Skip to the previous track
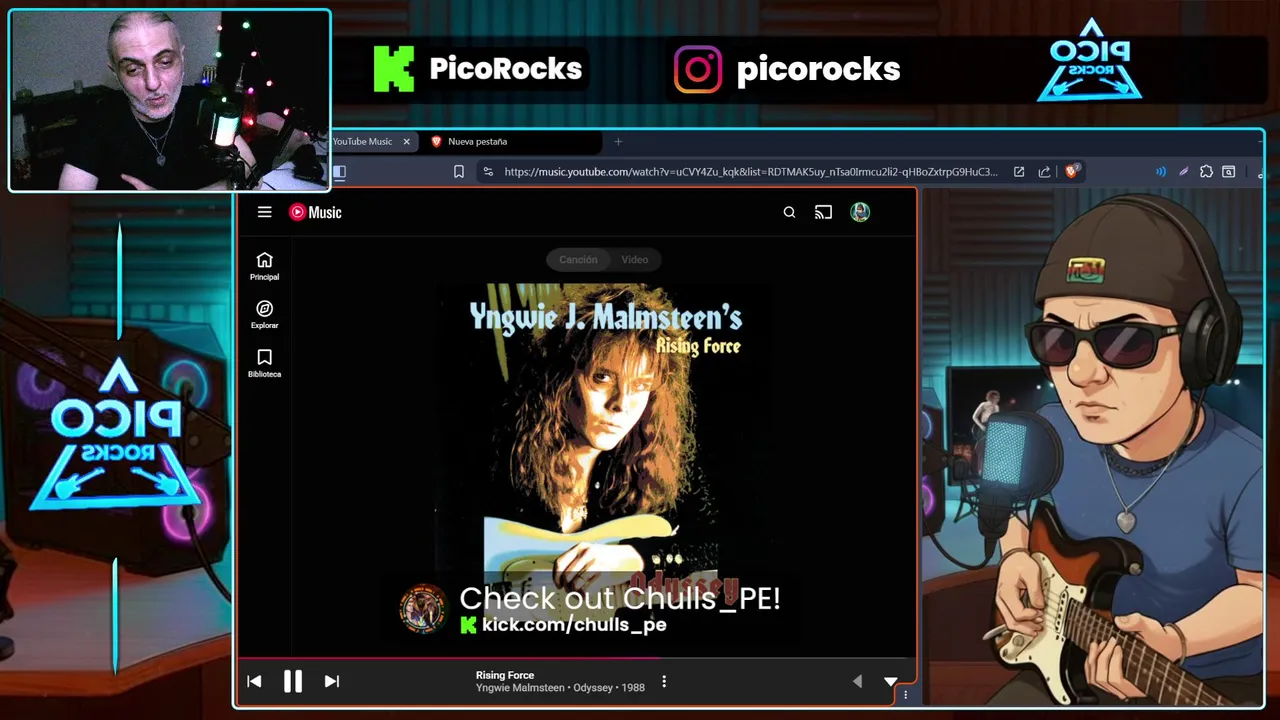 coord(254,681)
